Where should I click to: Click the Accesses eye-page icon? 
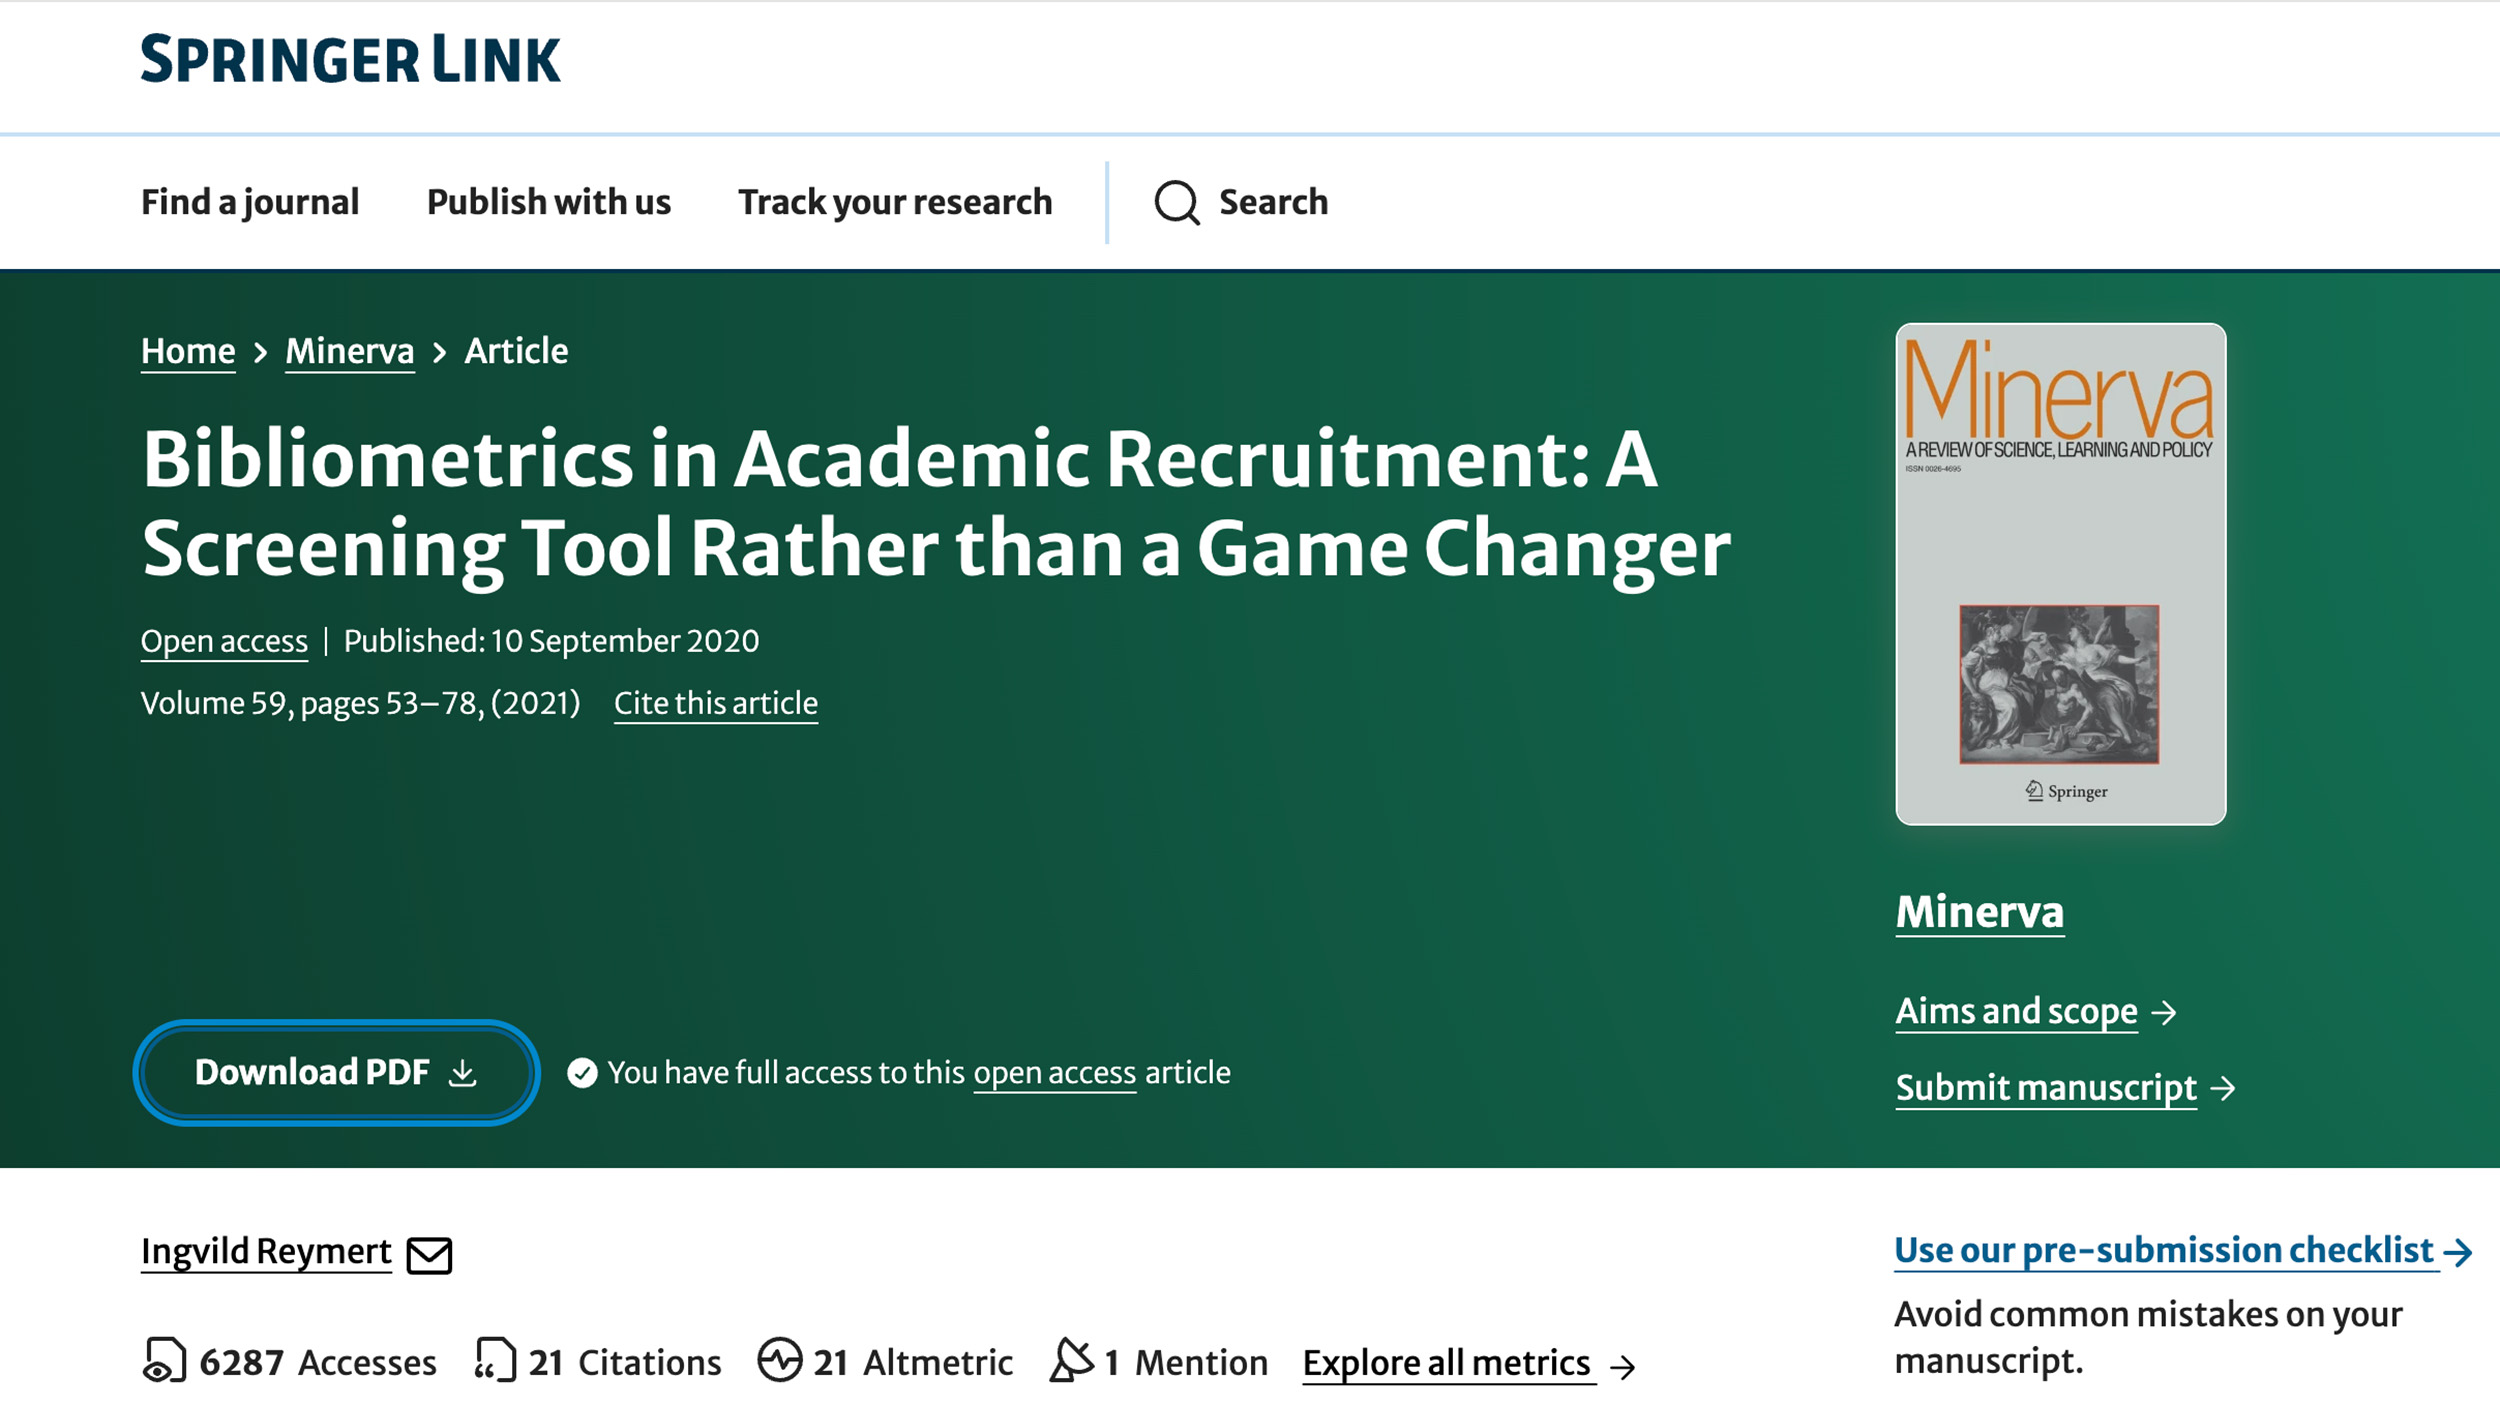[164, 1361]
